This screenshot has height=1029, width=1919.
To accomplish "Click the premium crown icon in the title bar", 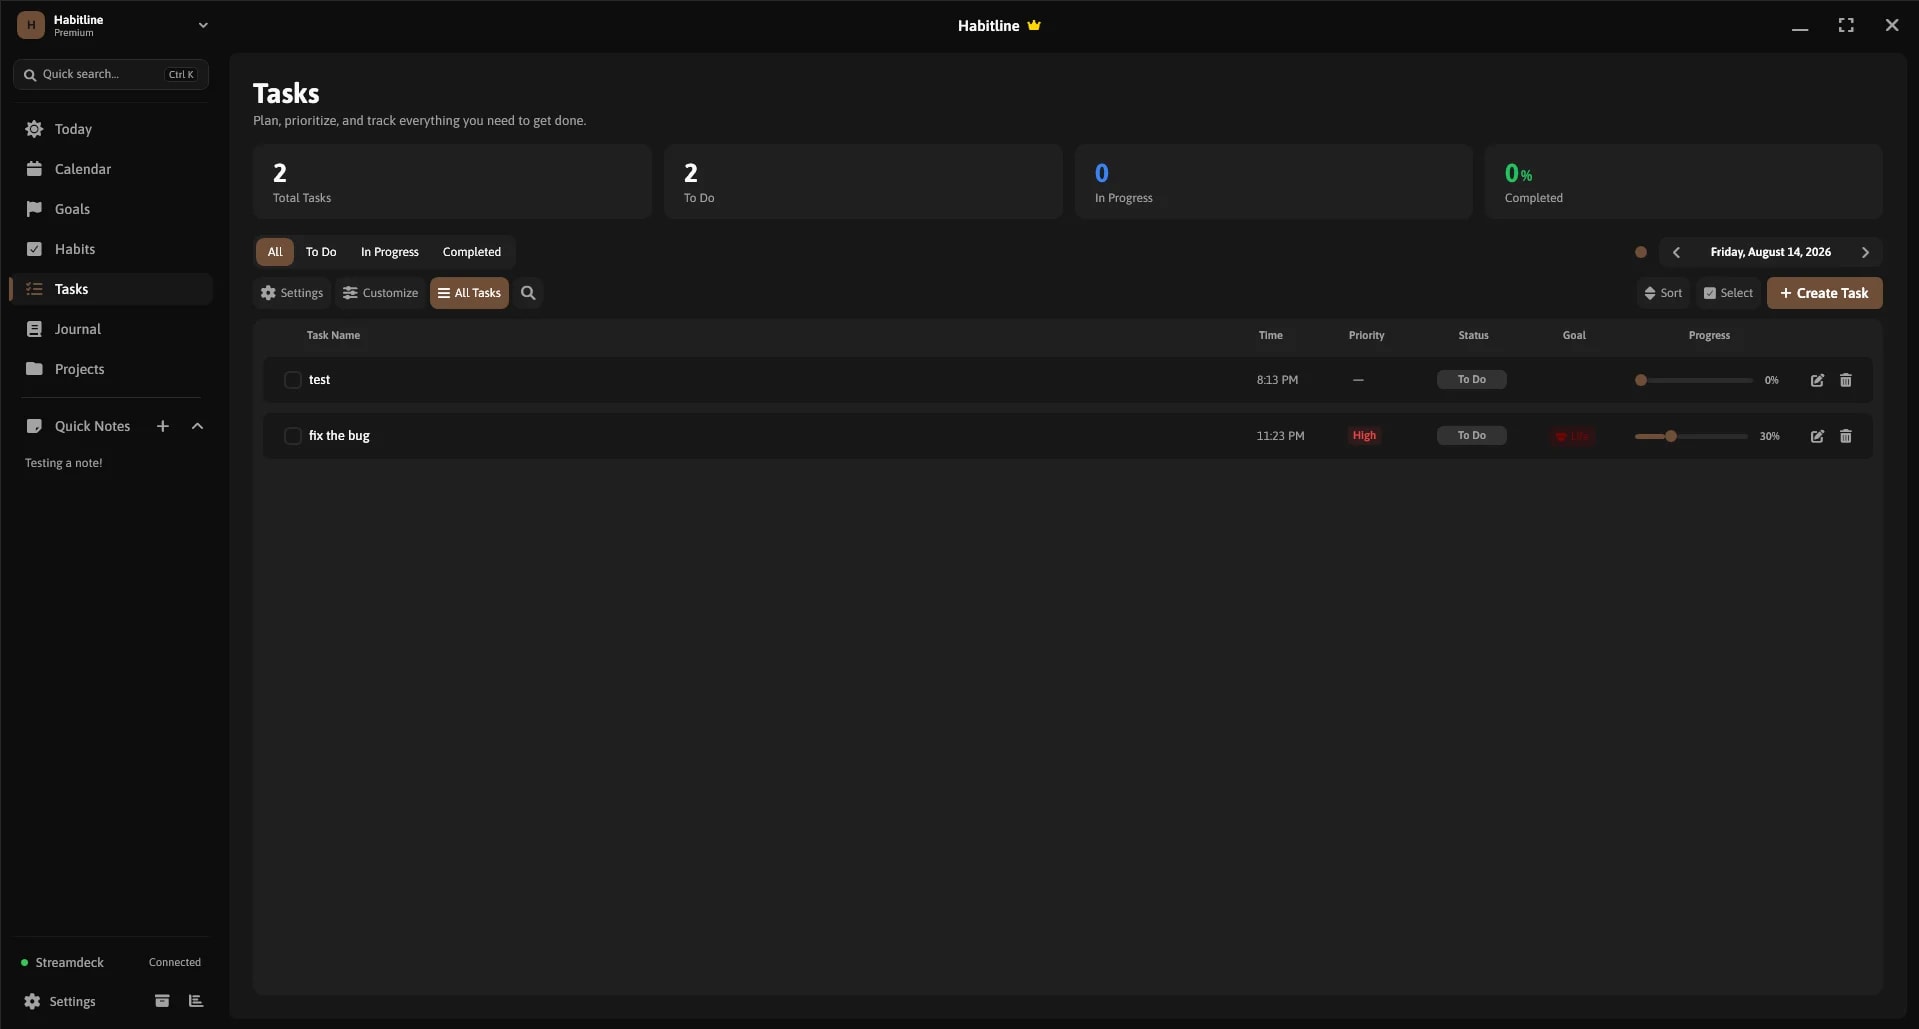I will (x=1034, y=25).
